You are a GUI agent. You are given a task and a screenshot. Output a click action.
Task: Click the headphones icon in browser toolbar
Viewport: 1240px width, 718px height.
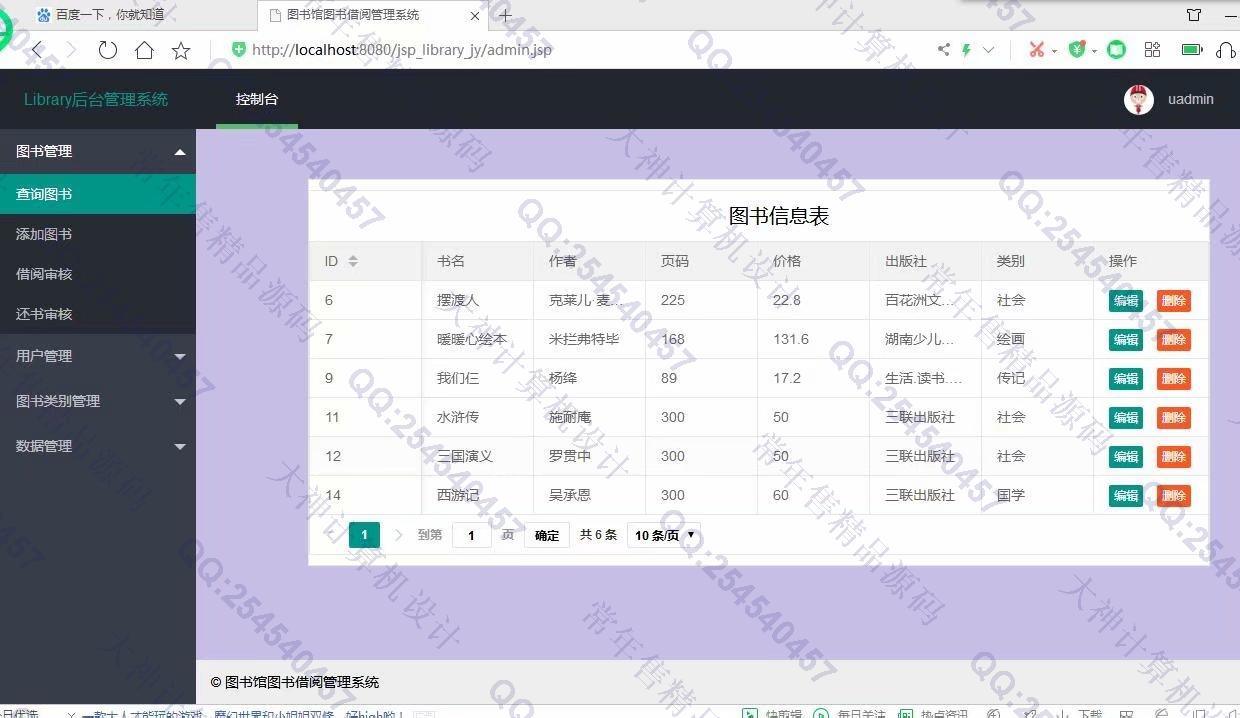click(x=1226, y=49)
